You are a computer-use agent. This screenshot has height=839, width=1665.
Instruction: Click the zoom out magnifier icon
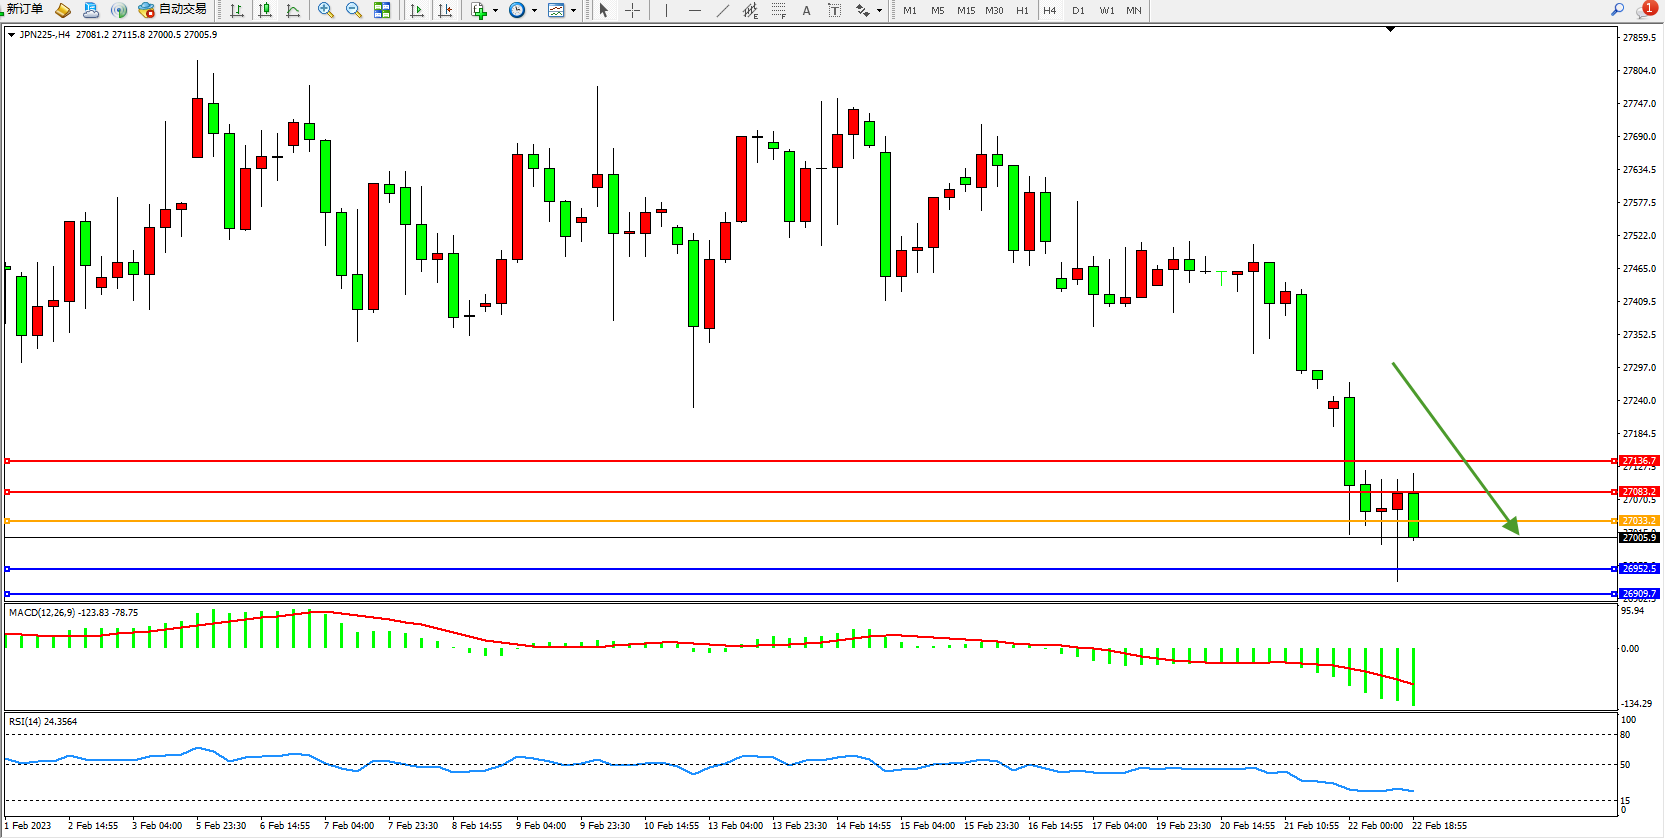(353, 10)
